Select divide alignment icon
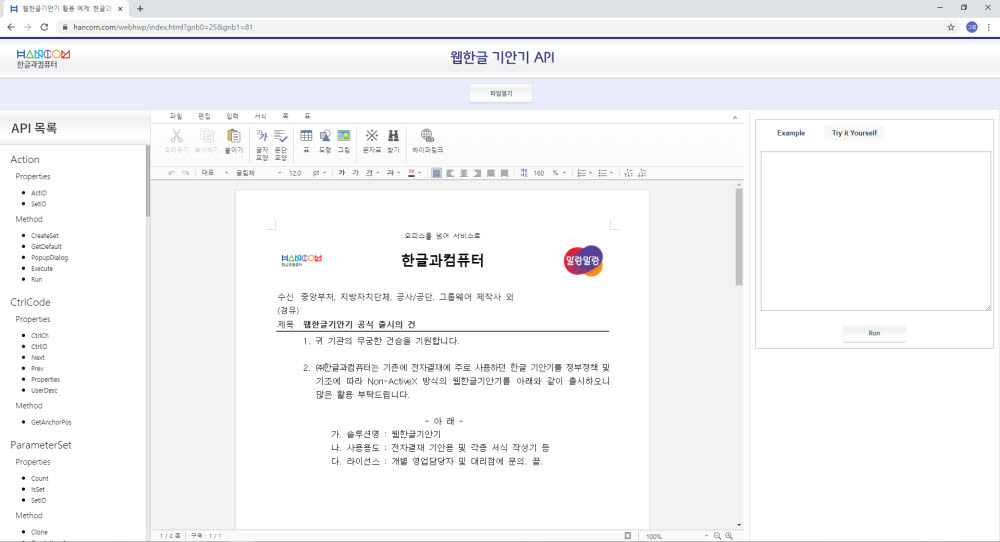 pyautogui.click(x=504, y=173)
